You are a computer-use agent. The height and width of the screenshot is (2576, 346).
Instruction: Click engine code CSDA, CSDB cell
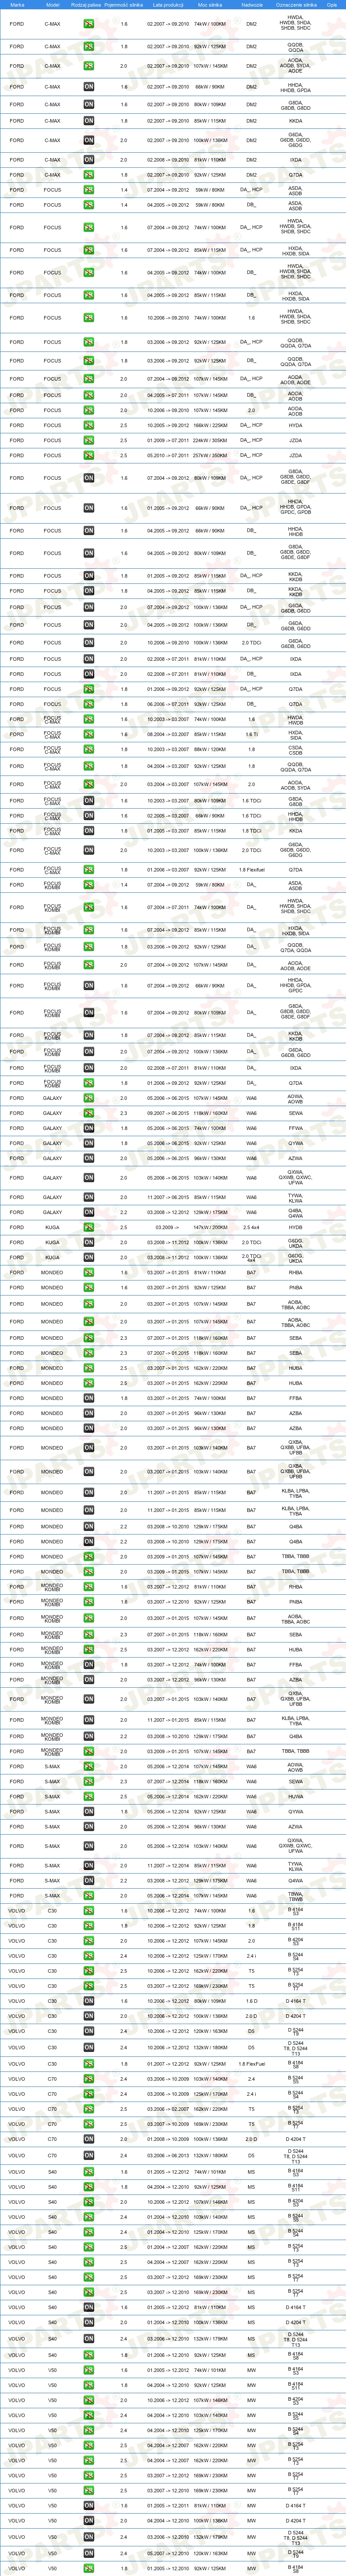pos(295,749)
